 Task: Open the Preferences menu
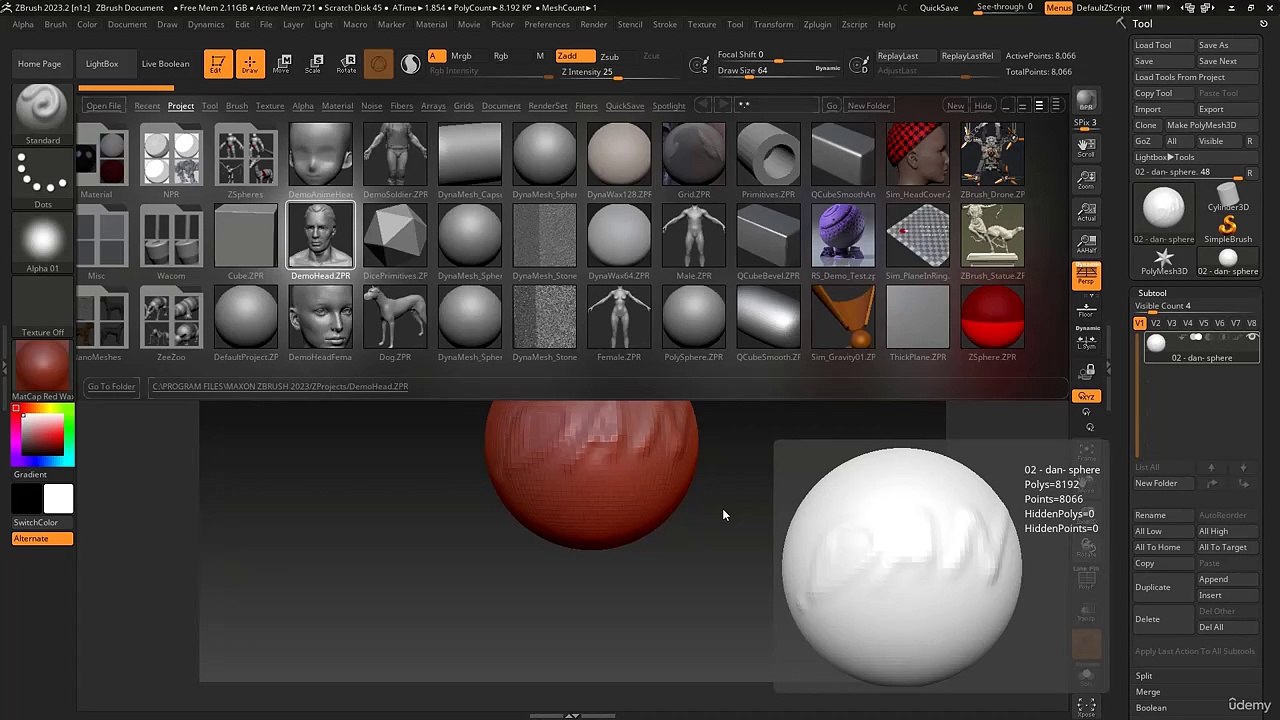click(547, 24)
